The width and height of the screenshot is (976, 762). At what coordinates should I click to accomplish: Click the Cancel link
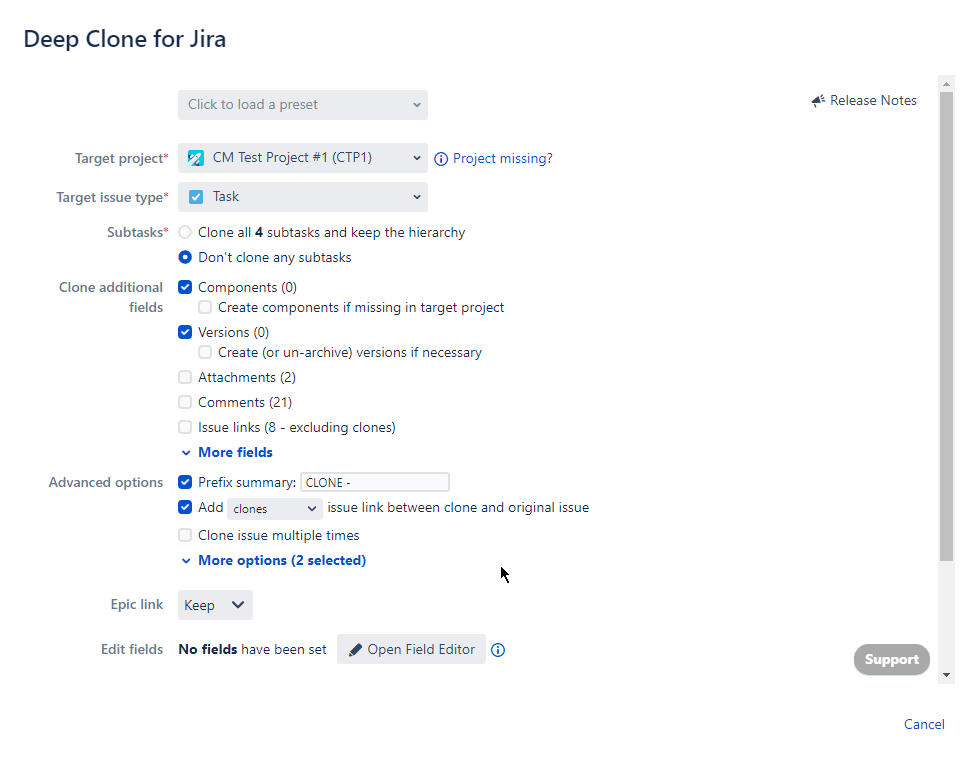pos(923,723)
